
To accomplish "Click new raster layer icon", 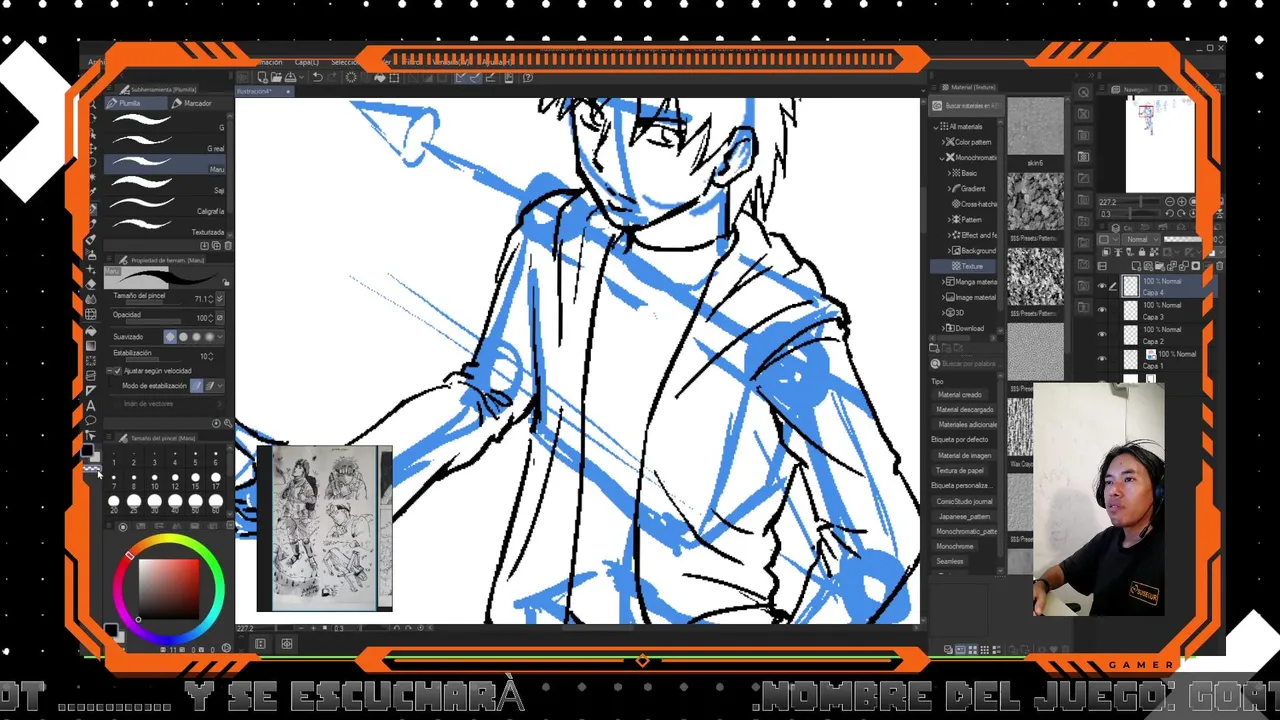I will pyautogui.click(x=1136, y=265).
